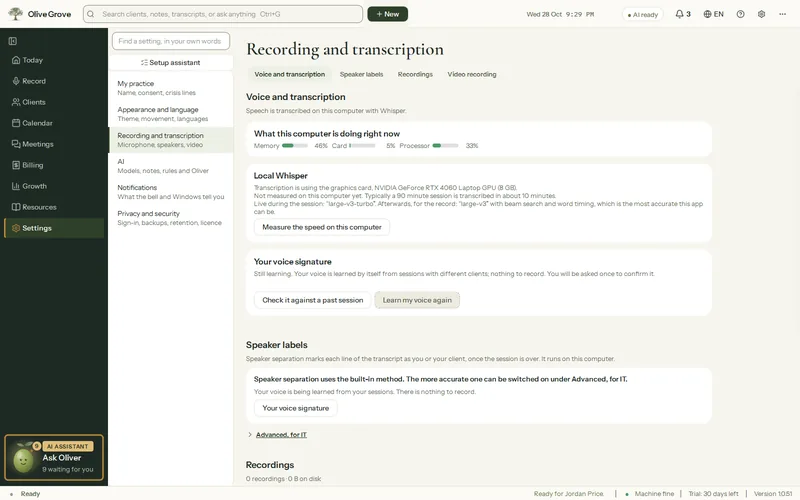The width and height of the screenshot is (800, 500).
Task: Select Settings in the sidebar
Action: pyautogui.click(x=54, y=228)
